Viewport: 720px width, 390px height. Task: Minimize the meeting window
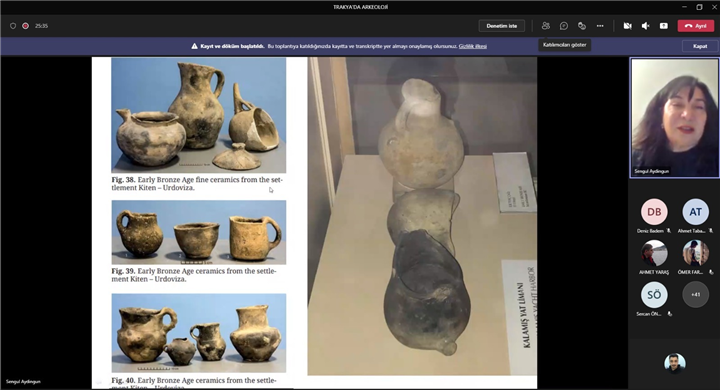point(685,7)
